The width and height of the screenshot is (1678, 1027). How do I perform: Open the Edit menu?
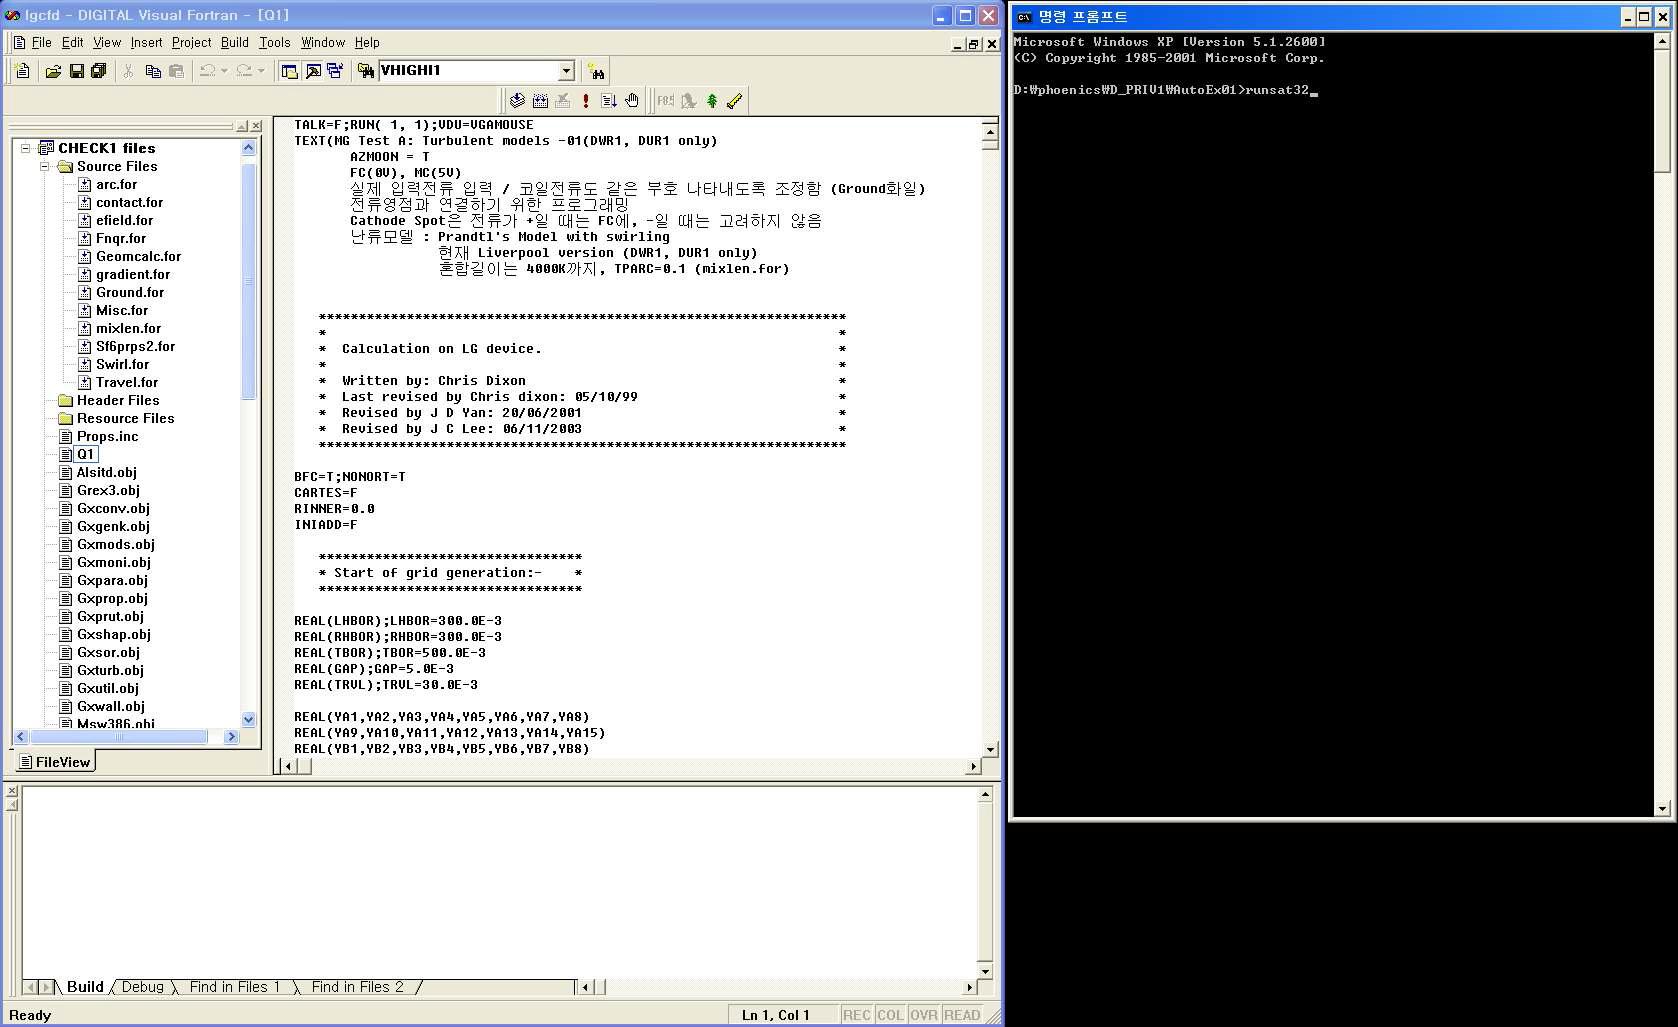[x=72, y=43]
